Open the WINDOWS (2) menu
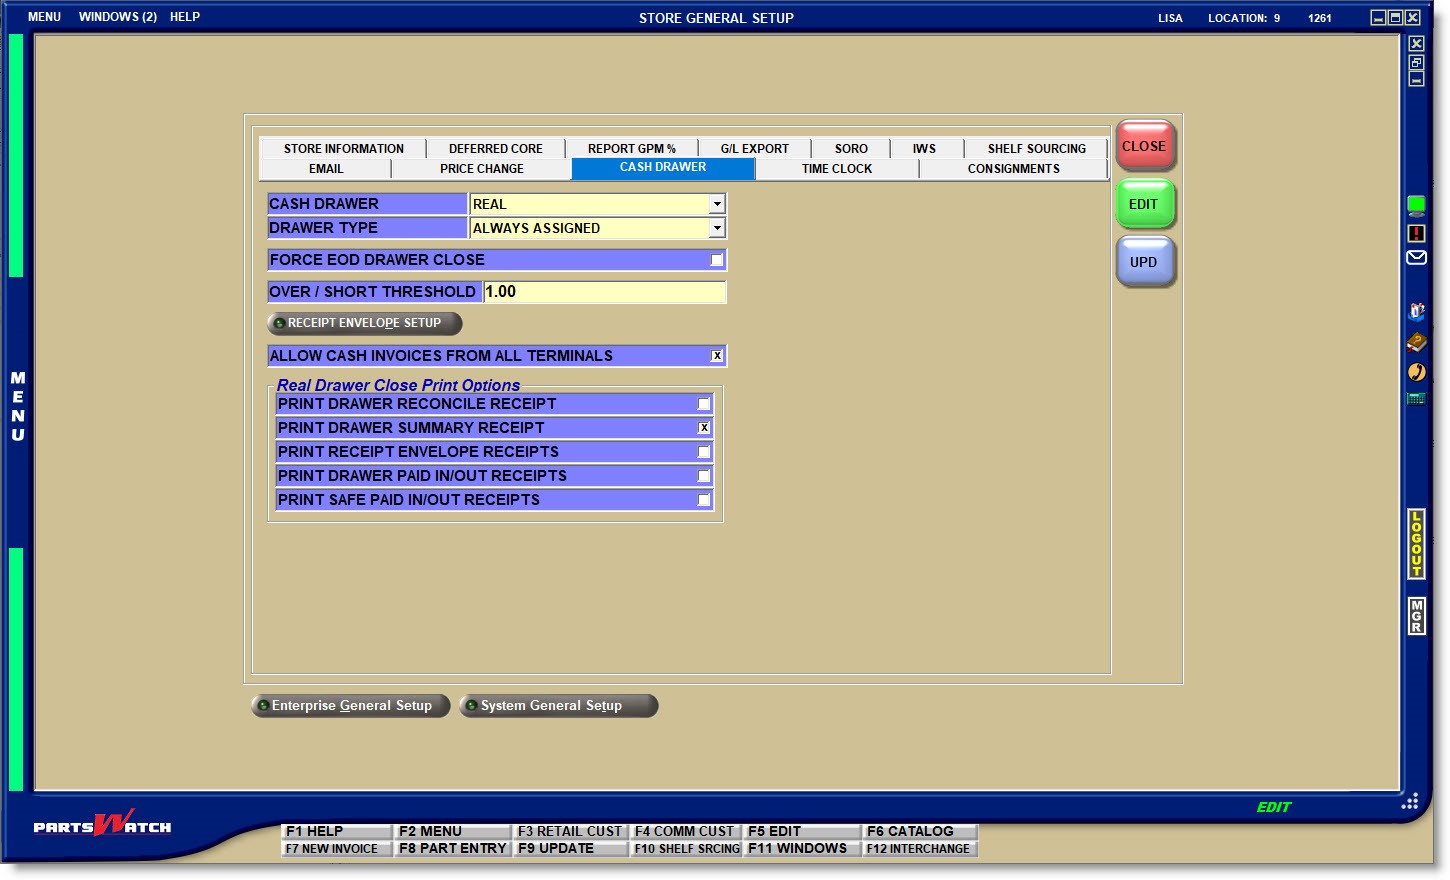 coord(118,17)
